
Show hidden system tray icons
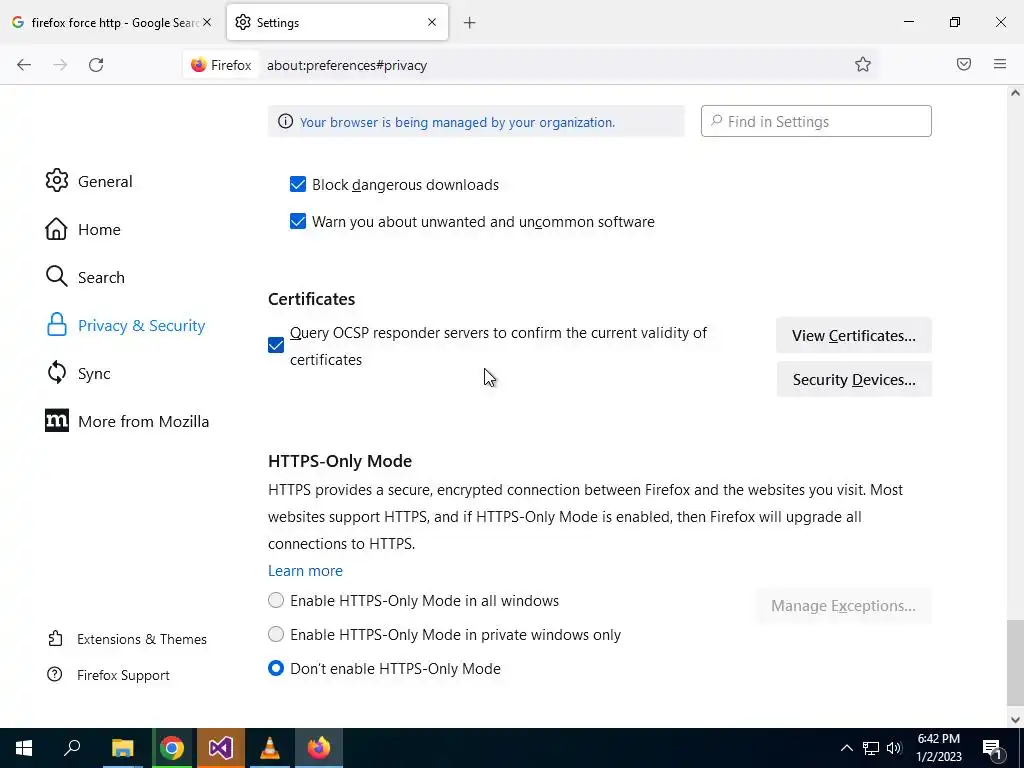(x=846, y=748)
